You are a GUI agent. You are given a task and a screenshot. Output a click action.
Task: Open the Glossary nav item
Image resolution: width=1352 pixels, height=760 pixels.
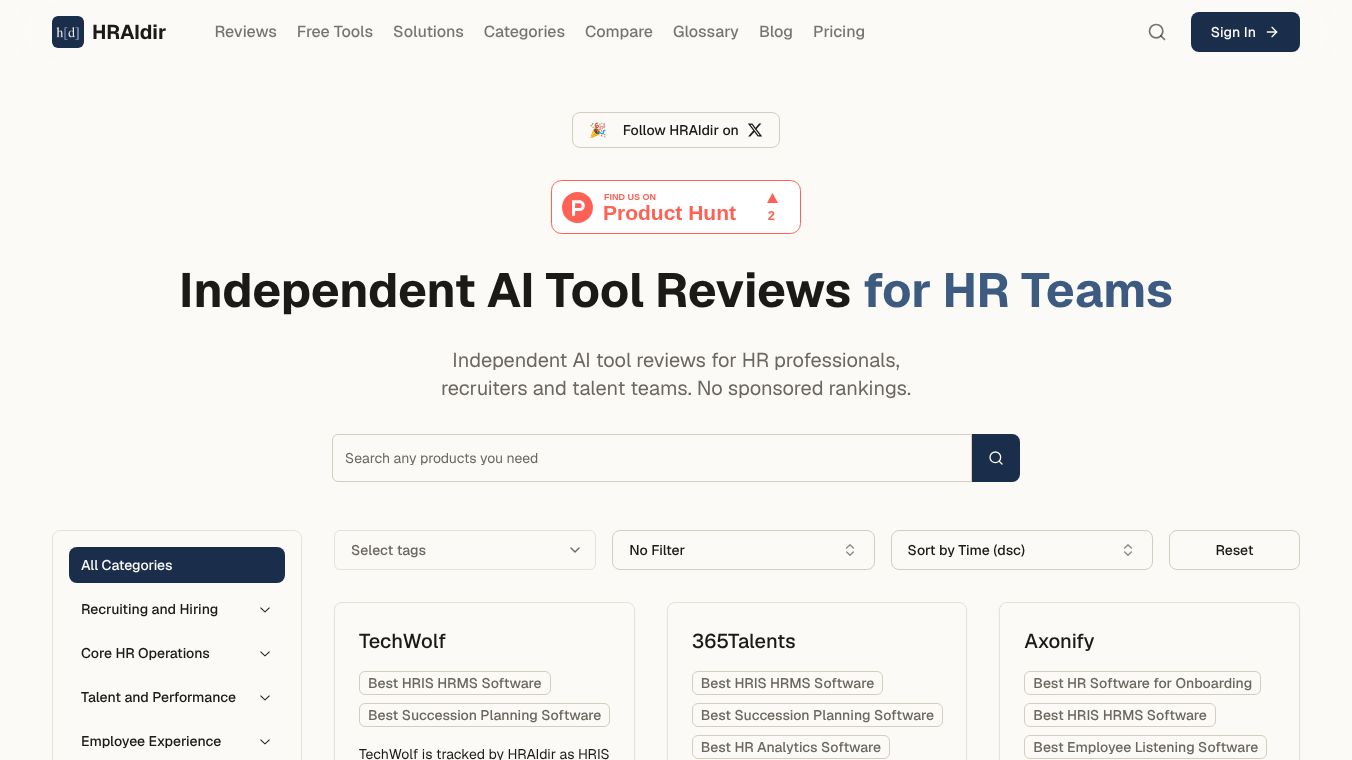[706, 32]
